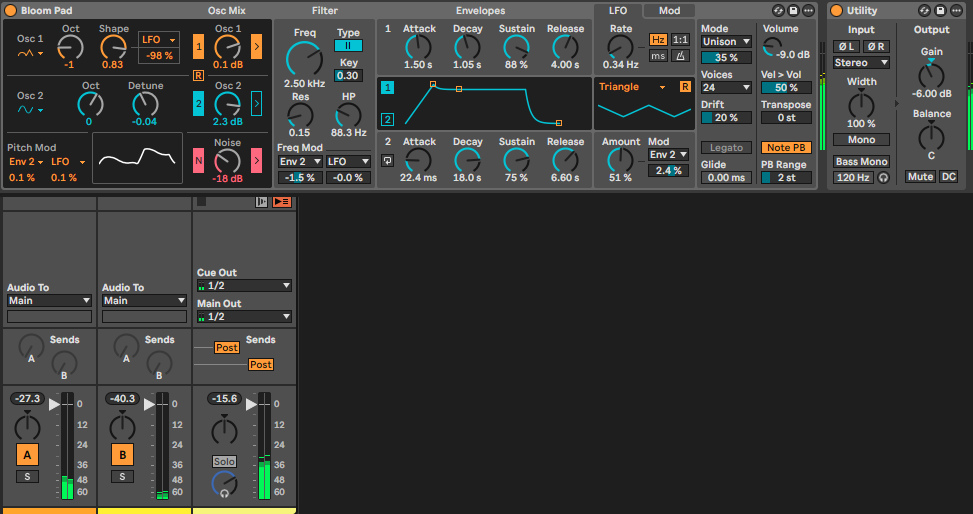The height and width of the screenshot is (514, 973).
Task: Open Osc 2 waveform dropdown
Action: pos(30,110)
